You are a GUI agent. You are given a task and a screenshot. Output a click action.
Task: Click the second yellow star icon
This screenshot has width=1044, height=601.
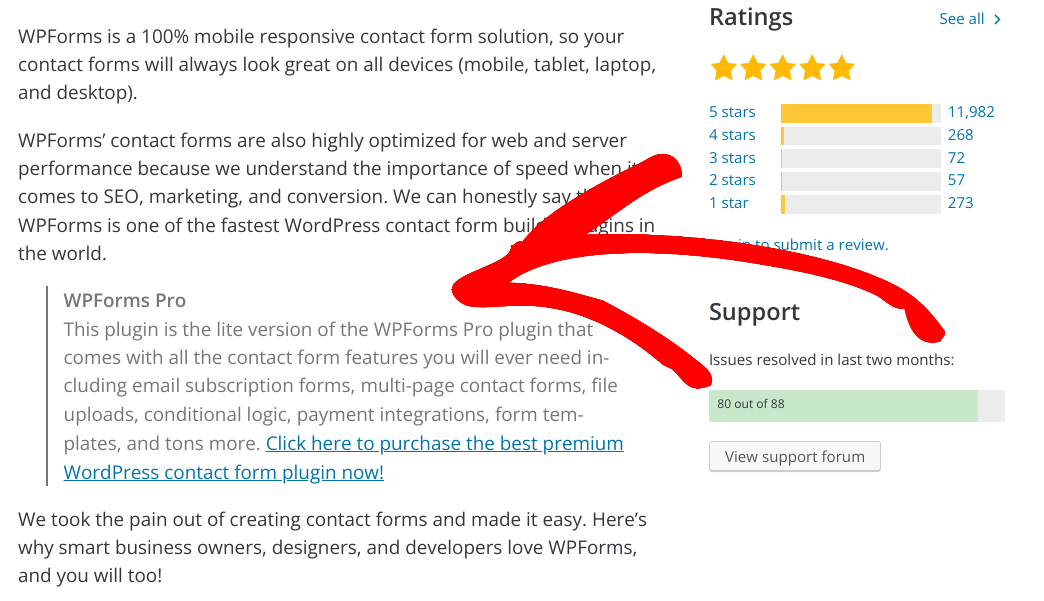pos(753,67)
